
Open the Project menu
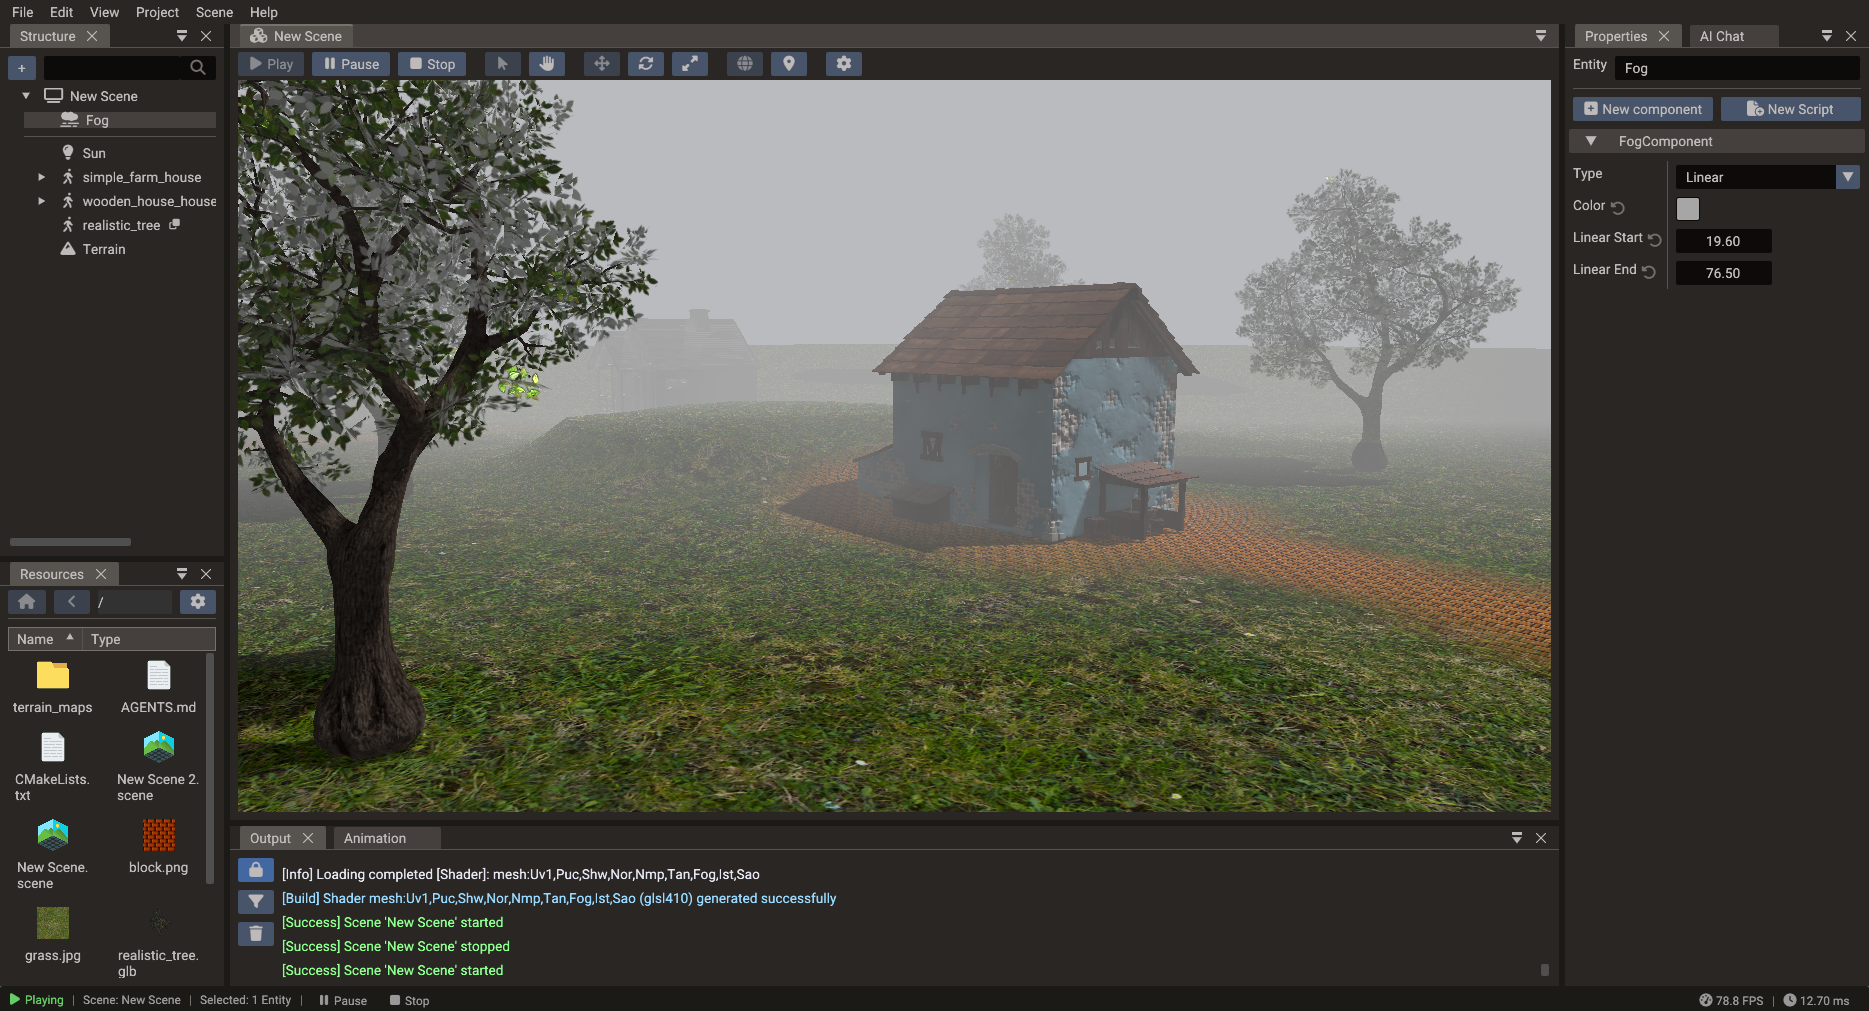[x=157, y=12]
